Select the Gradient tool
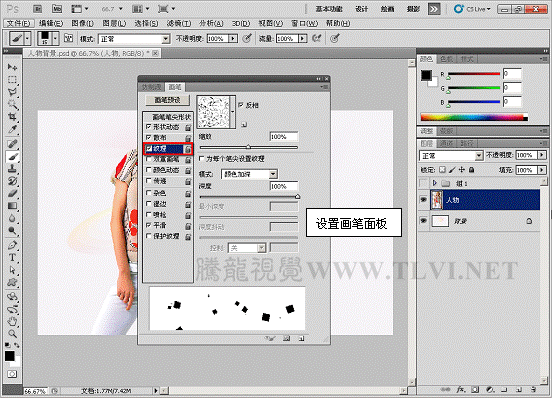 click(x=12, y=206)
